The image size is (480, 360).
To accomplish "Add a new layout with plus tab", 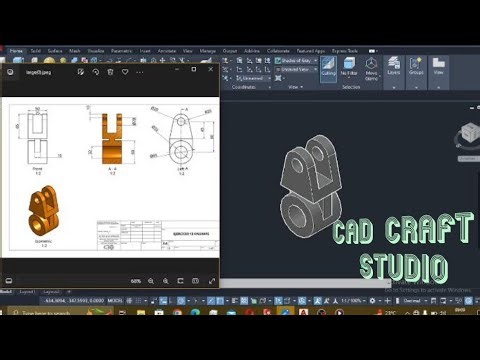I will (69, 292).
